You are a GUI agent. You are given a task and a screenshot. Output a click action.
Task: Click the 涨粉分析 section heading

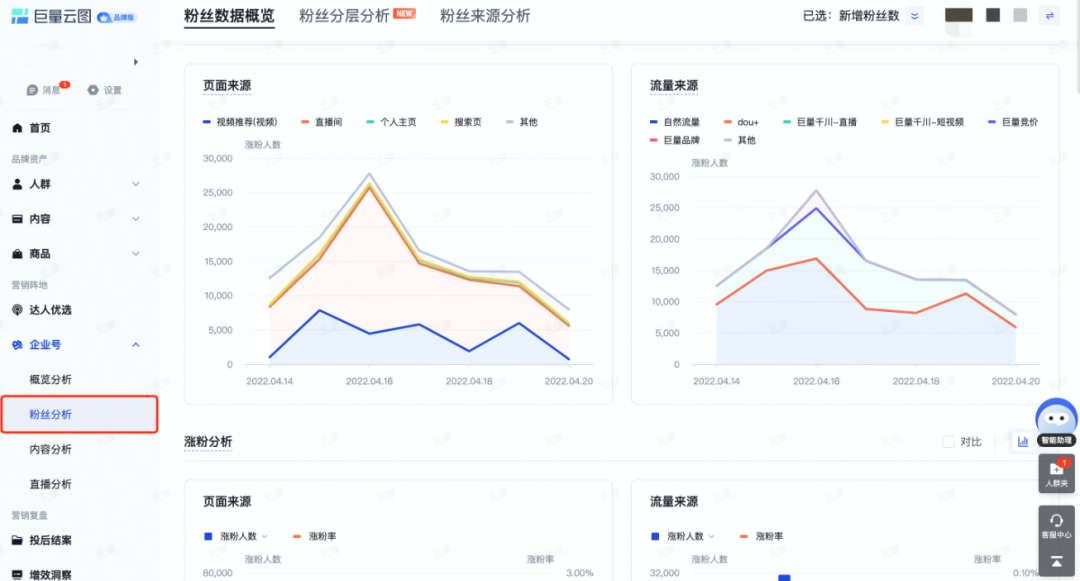[x=208, y=441]
